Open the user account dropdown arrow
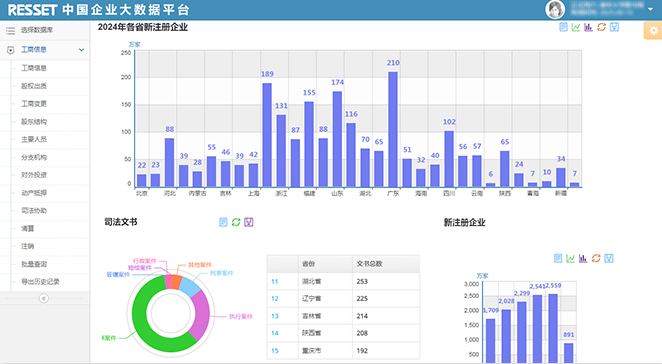 [651, 9]
